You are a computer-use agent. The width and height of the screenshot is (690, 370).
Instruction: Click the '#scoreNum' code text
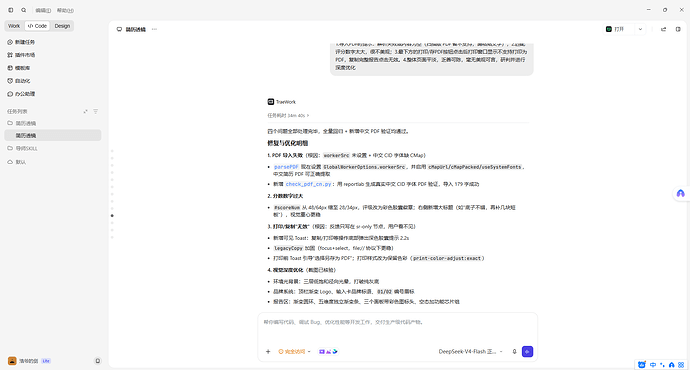coord(287,207)
